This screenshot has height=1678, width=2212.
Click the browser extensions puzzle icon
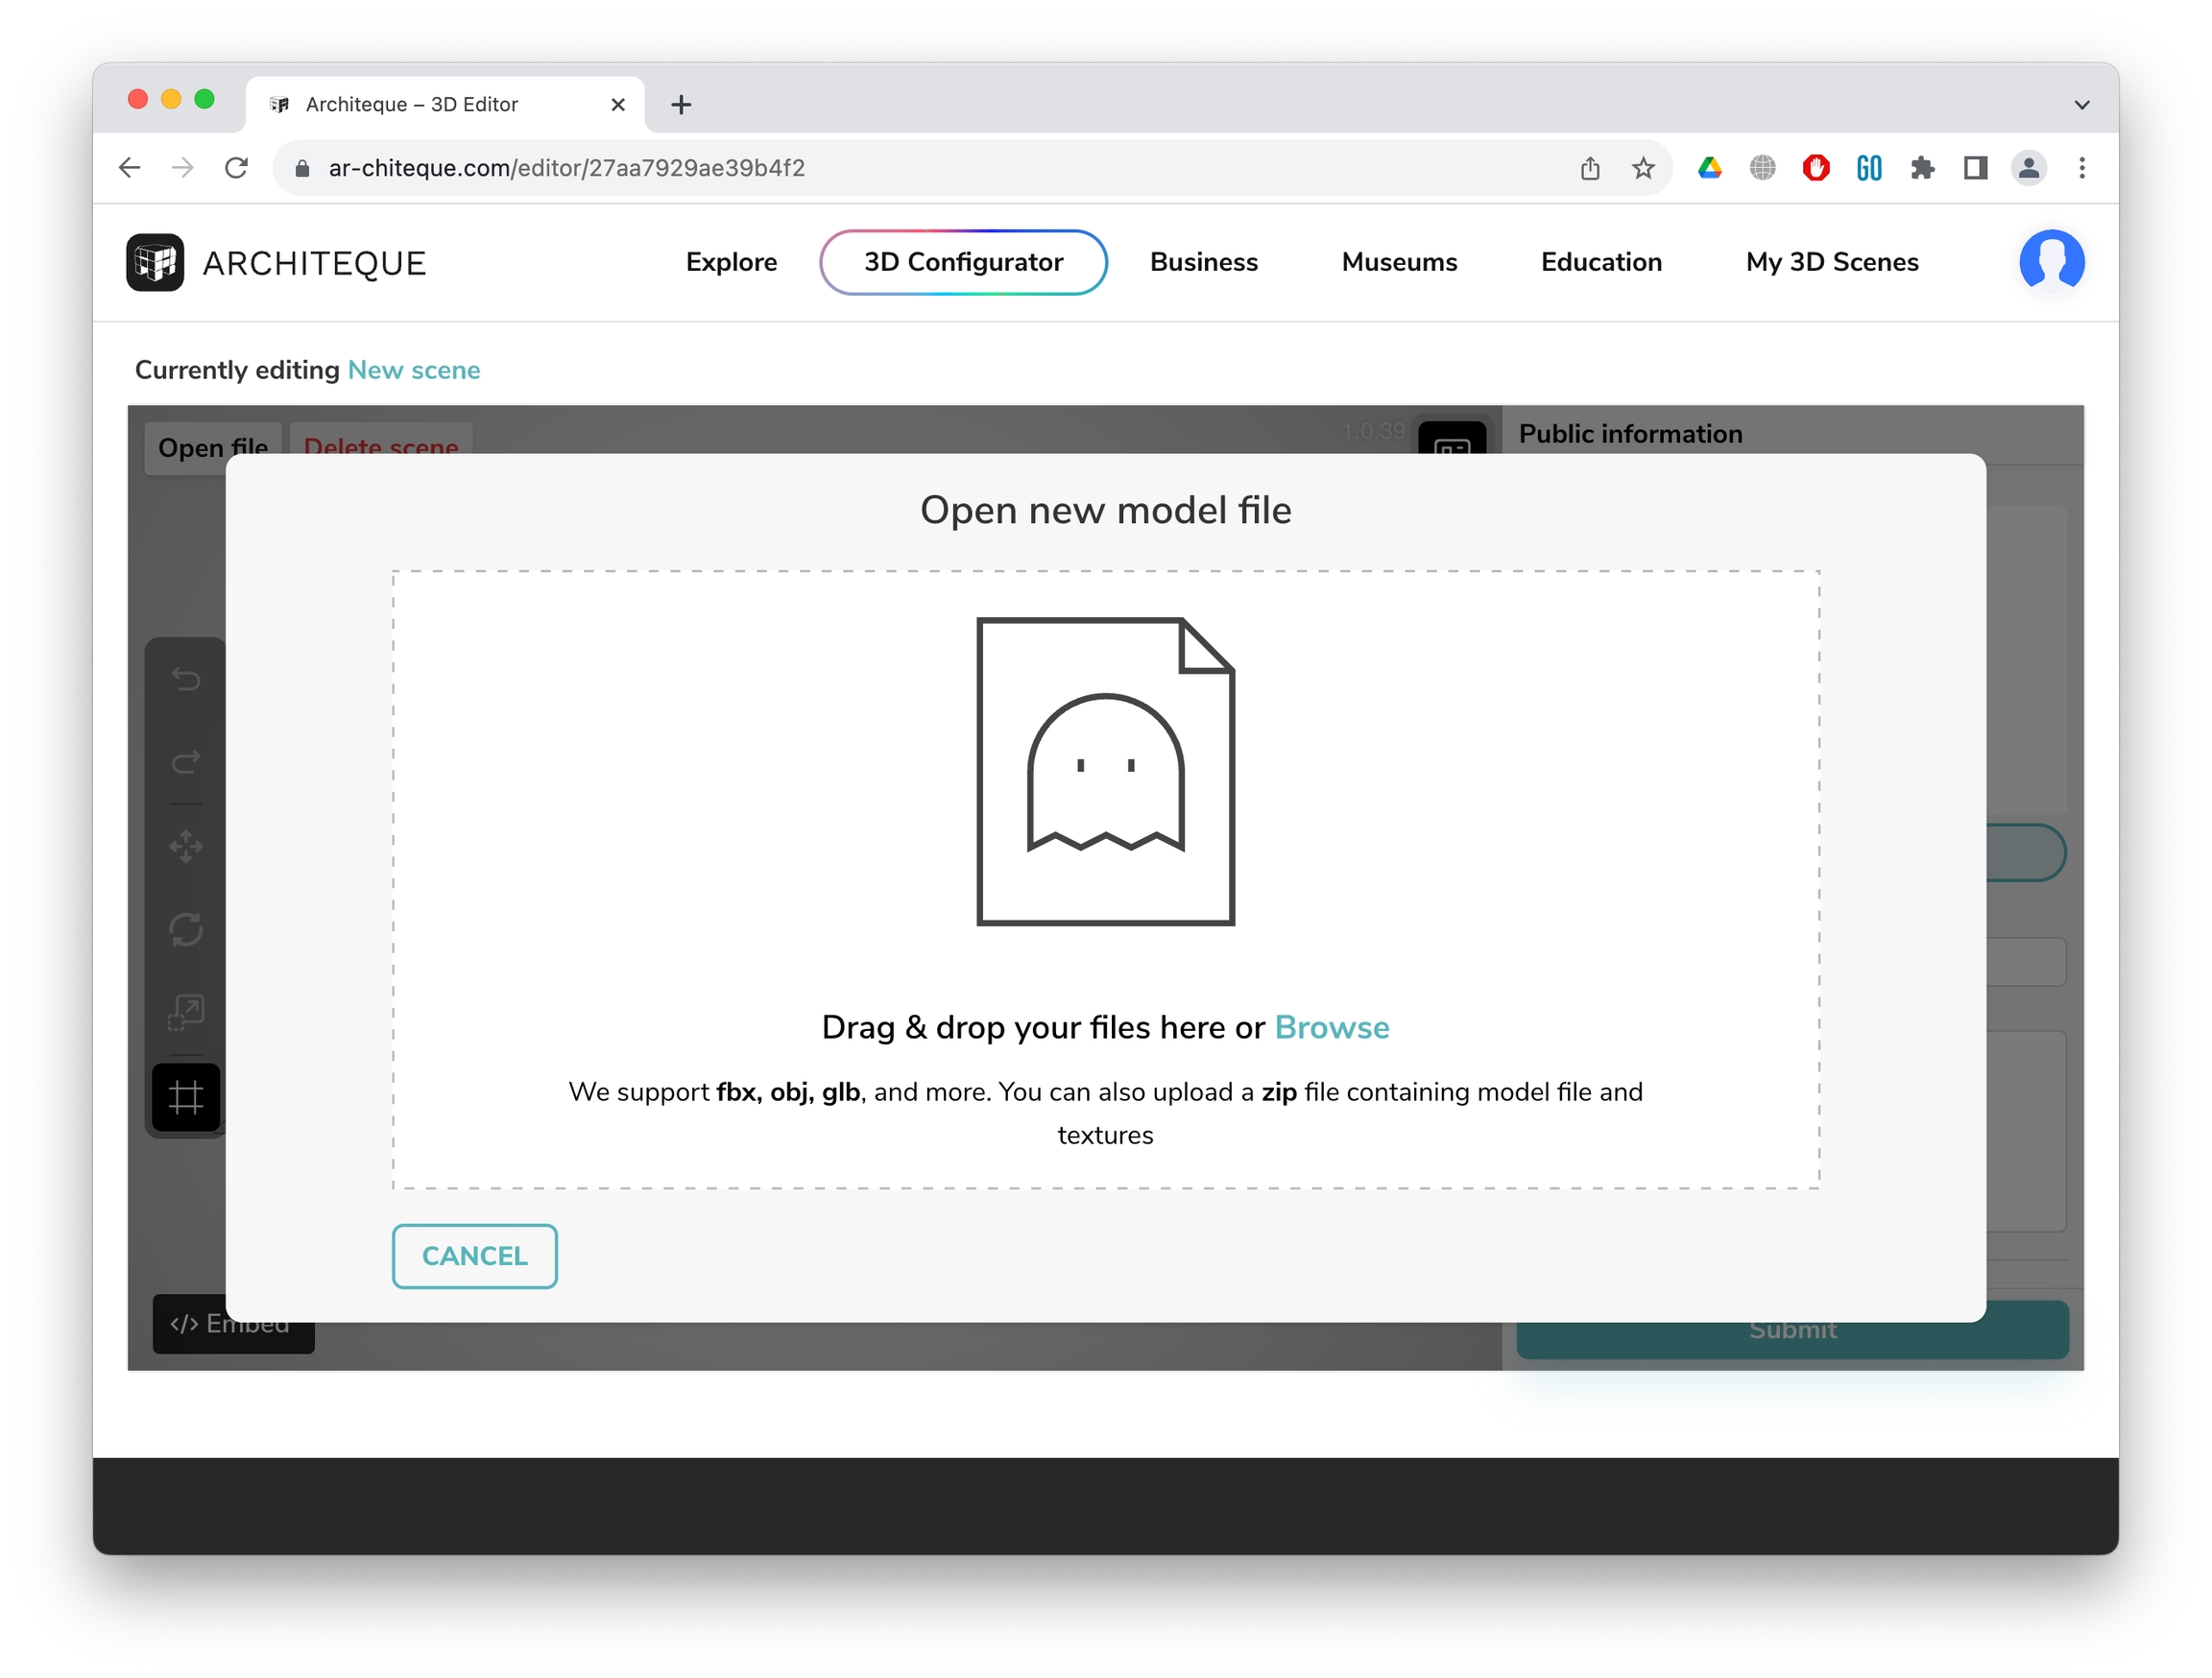(1921, 168)
